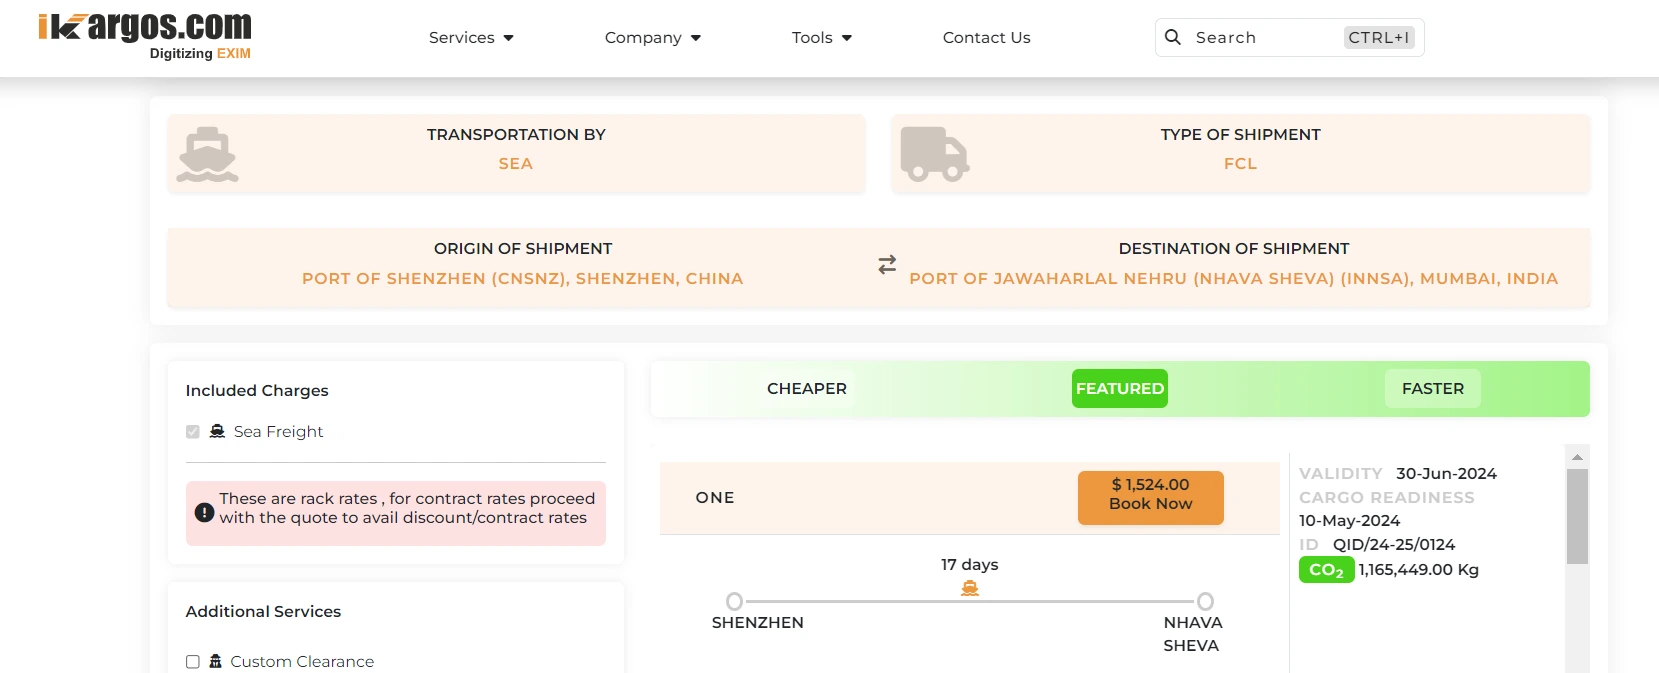Viewport: 1659px width, 673px height.
Task: Click the results list scrollbar thumb
Action: pyautogui.click(x=1577, y=516)
